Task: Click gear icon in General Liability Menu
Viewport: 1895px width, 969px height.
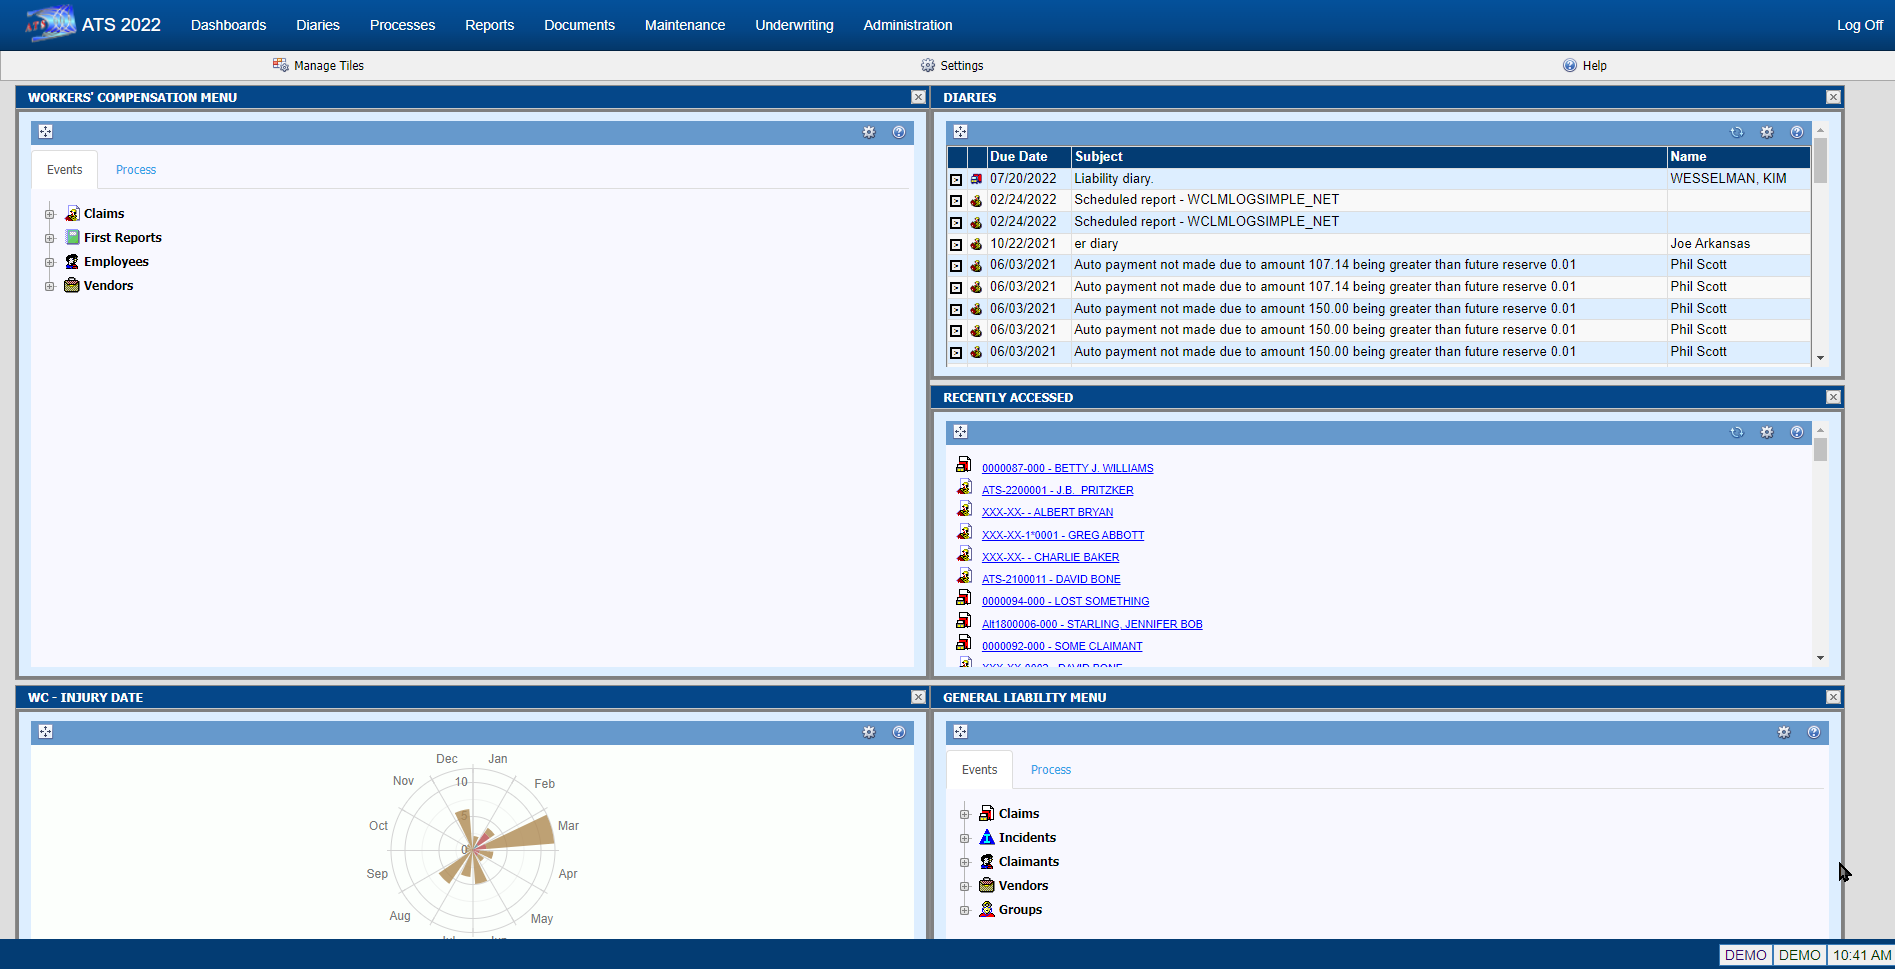Action: point(1784,732)
